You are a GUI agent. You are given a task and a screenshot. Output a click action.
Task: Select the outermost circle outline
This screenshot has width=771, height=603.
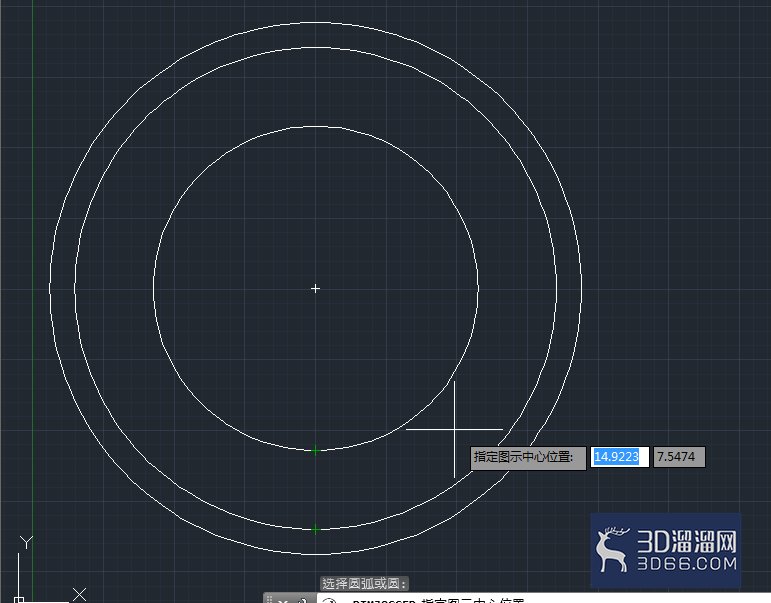click(50, 289)
